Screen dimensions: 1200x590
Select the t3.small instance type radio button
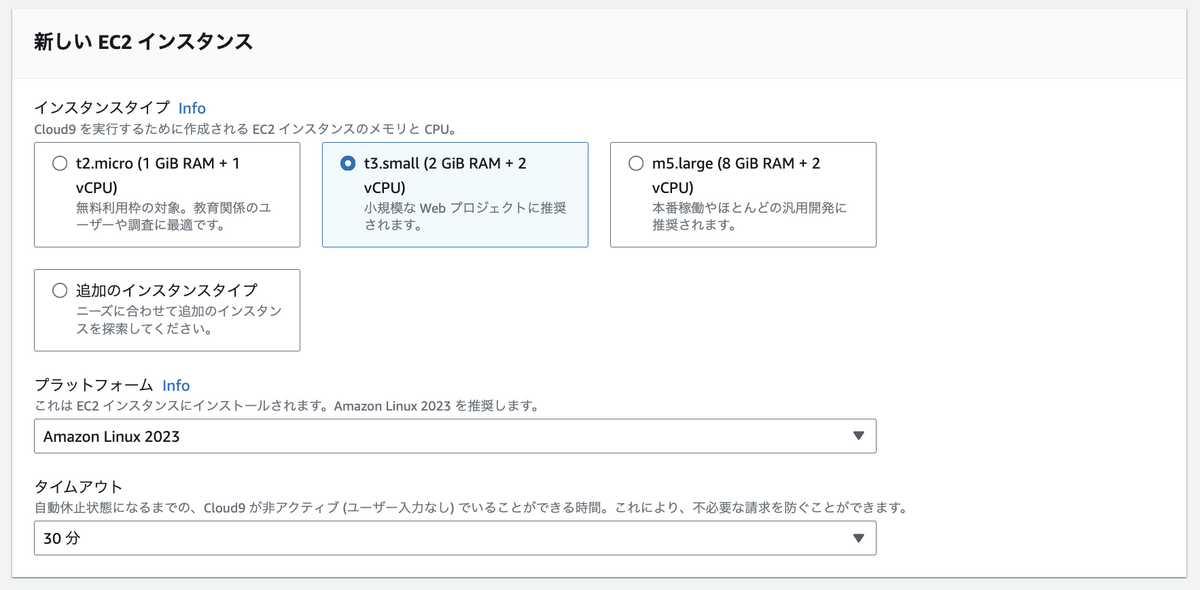[348, 163]
